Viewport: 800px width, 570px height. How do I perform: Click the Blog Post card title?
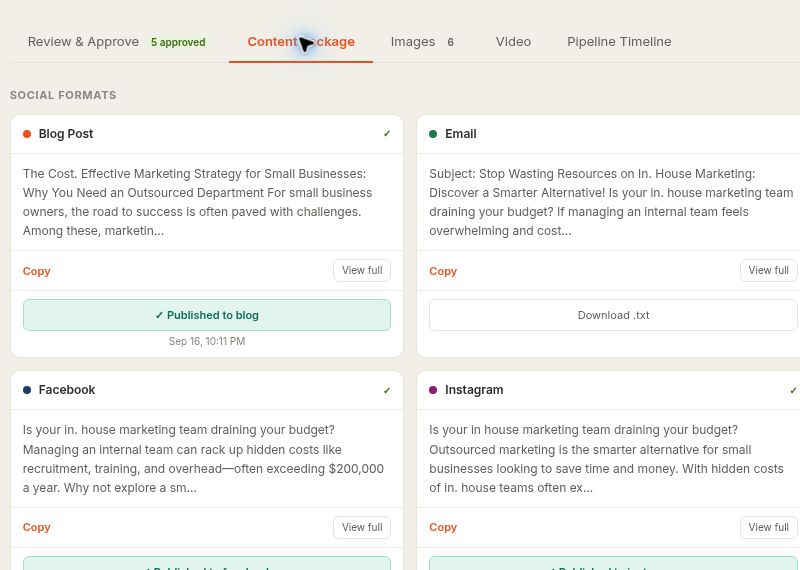tap(66, 134)
